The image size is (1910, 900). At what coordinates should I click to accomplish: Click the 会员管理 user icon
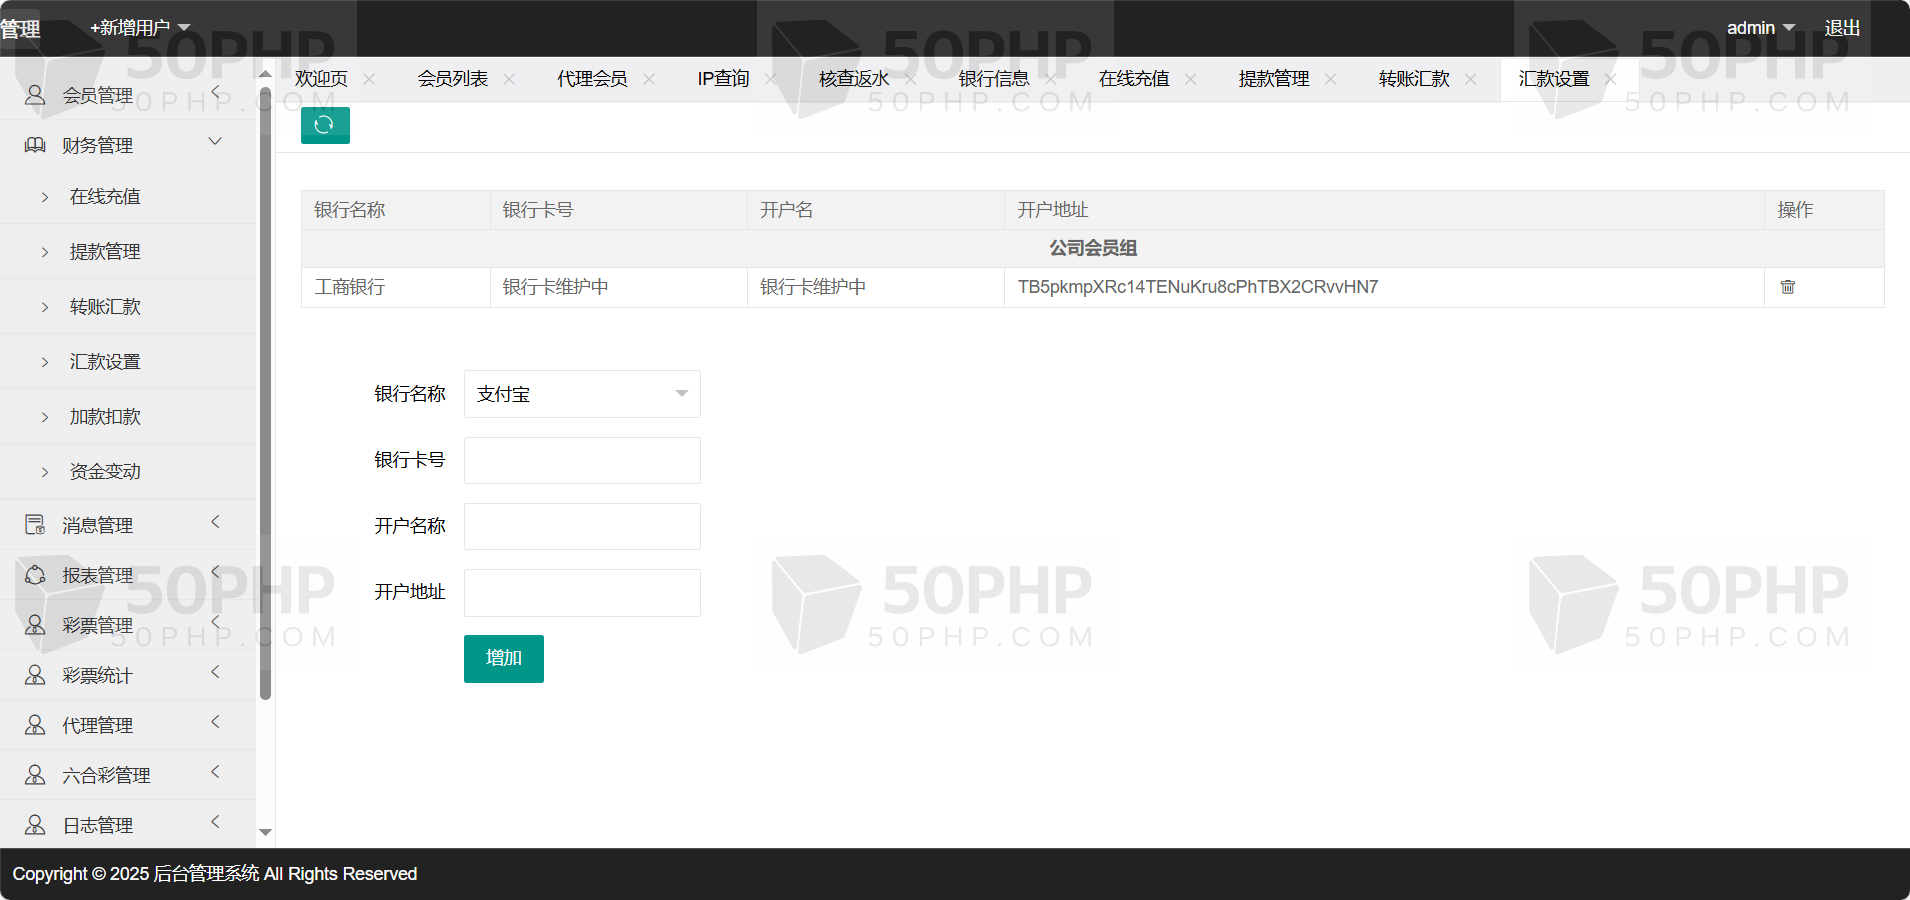35,95
